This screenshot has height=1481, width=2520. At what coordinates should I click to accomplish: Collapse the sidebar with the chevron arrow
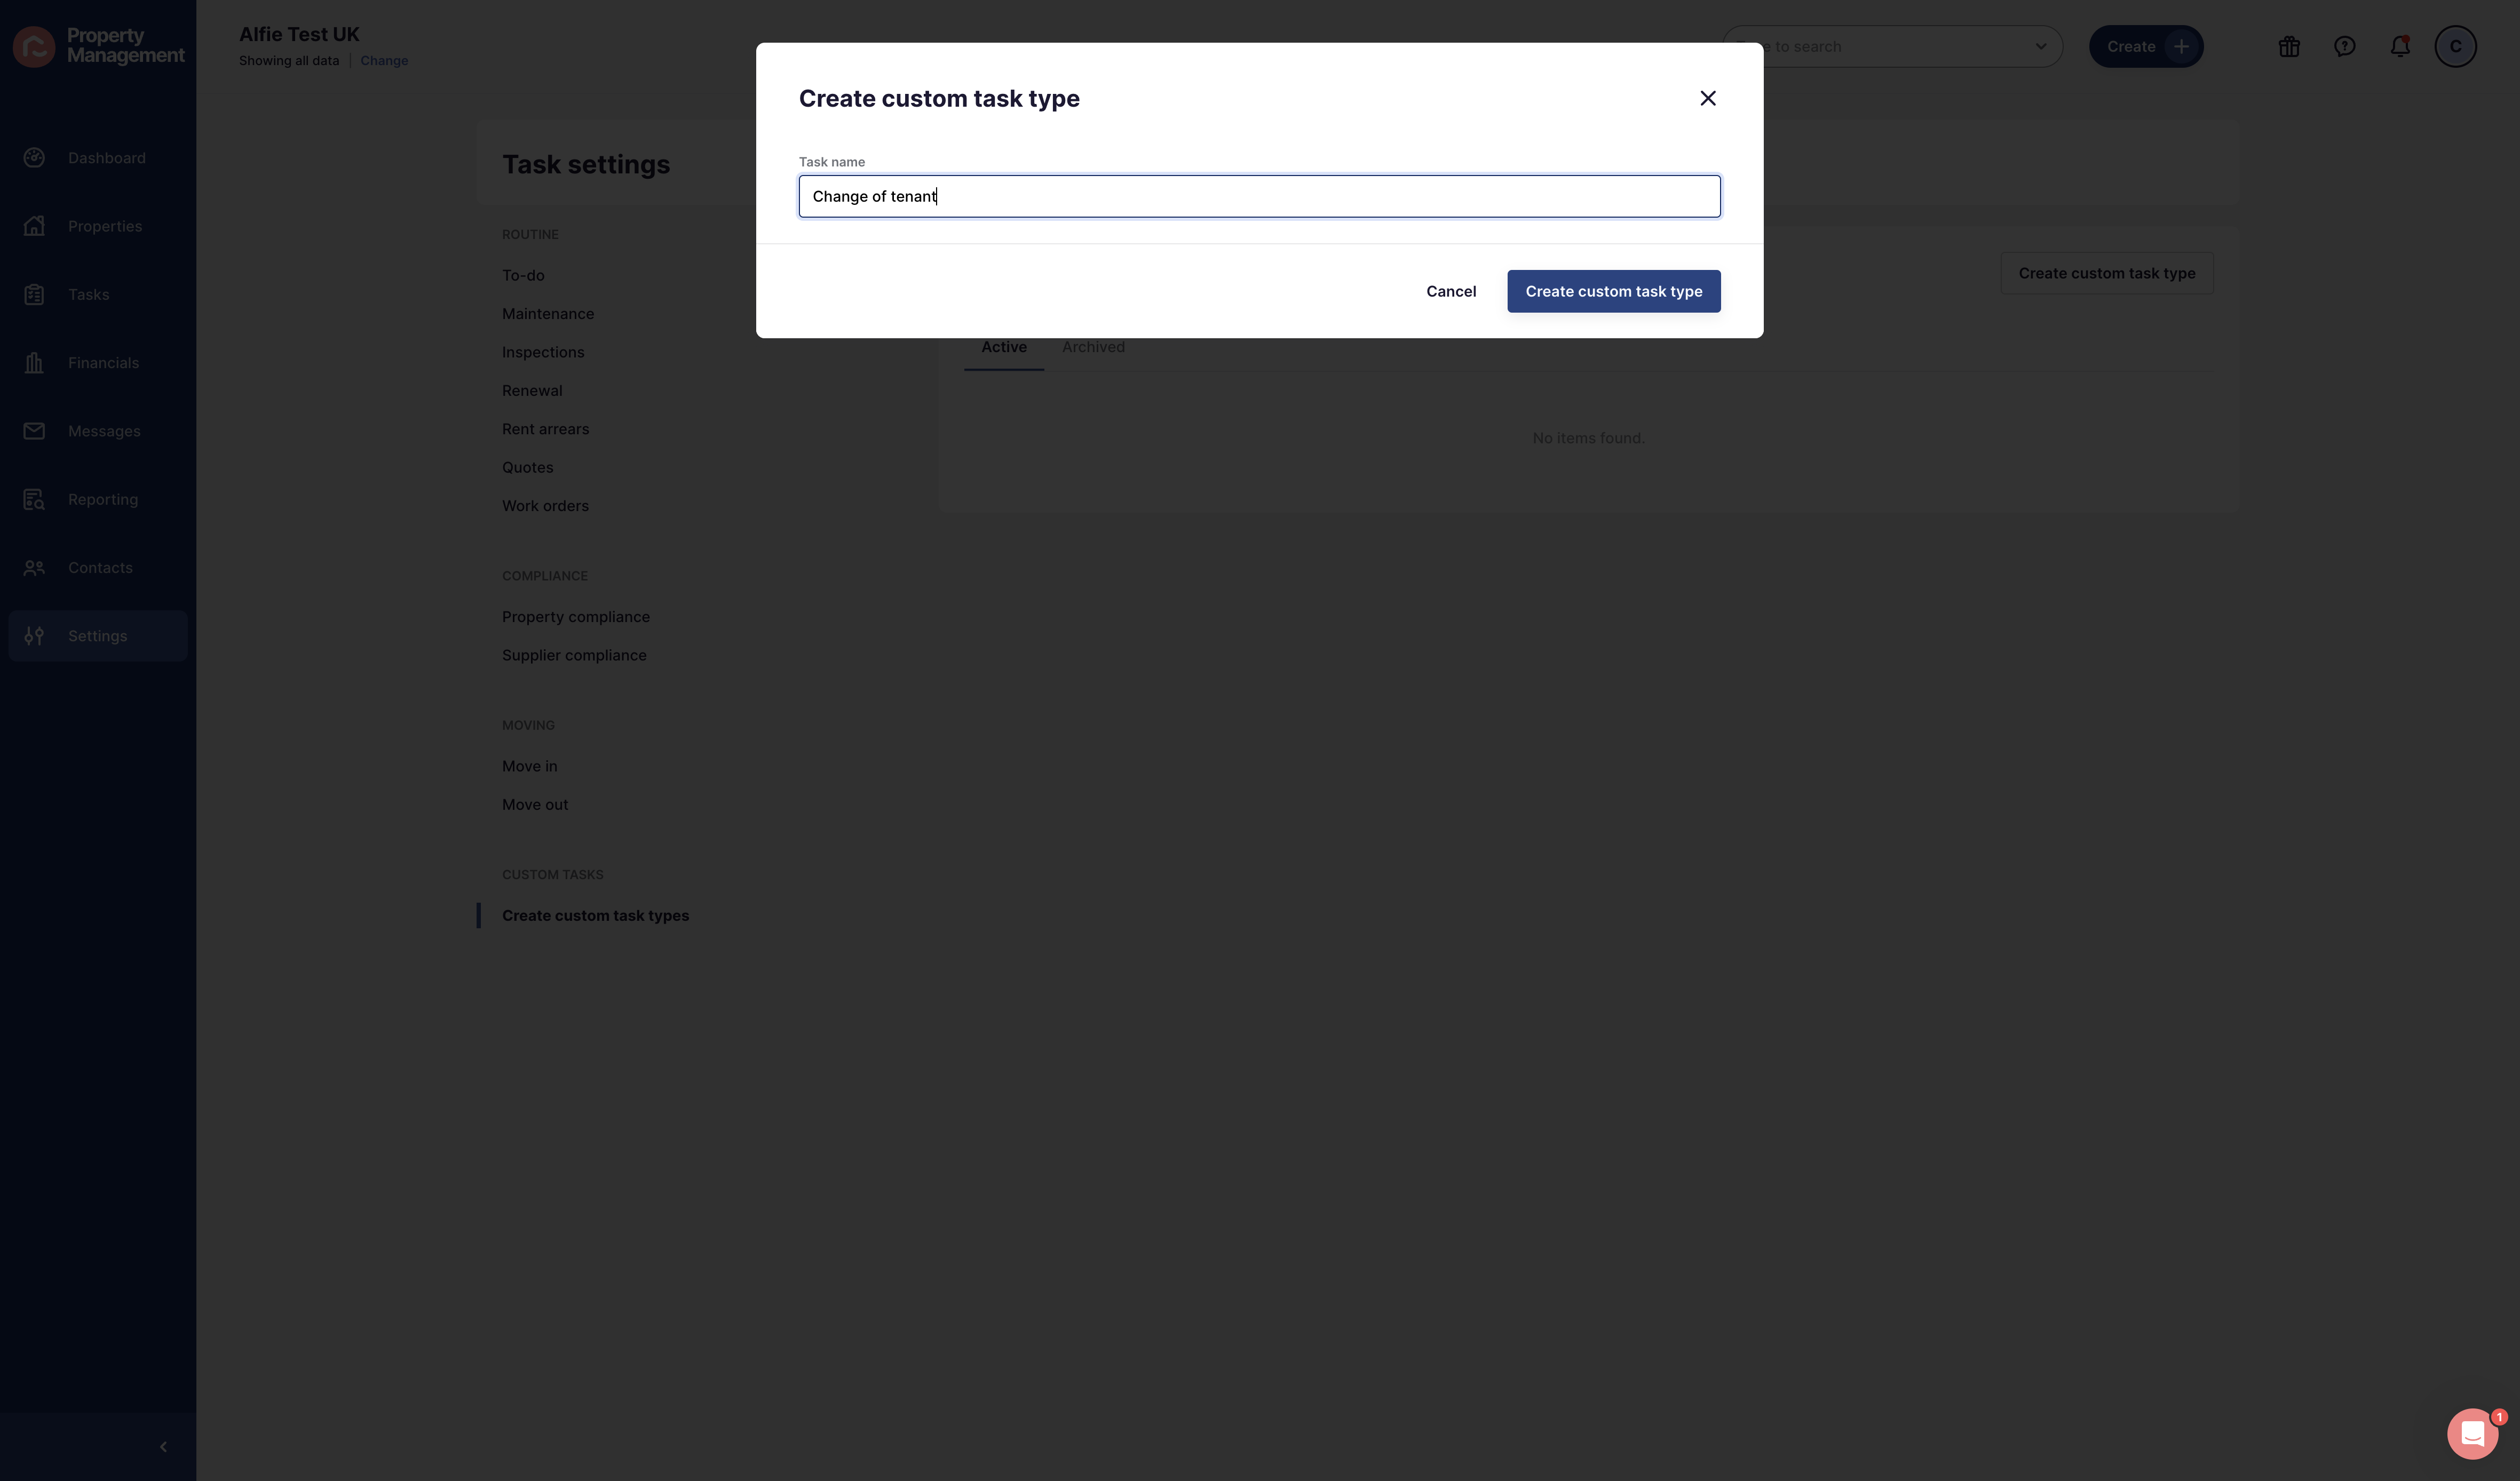tap(163, 1446)
